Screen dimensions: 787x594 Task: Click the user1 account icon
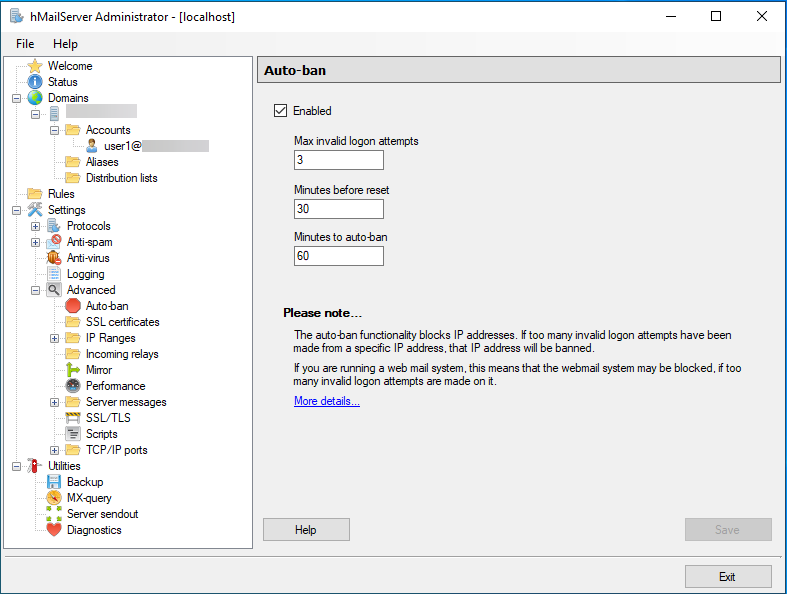(x=92, y=146)
